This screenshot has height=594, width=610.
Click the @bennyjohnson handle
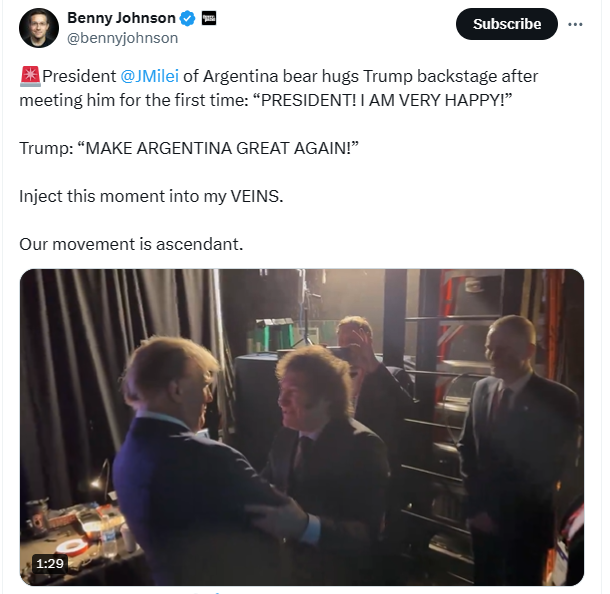(122, 38)
